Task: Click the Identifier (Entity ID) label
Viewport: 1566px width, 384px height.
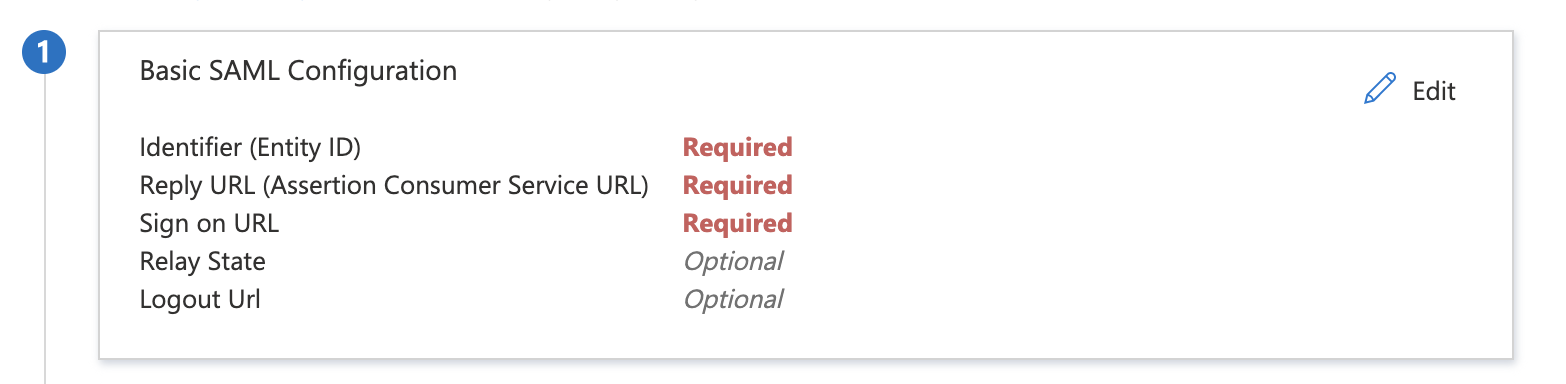Action: pos(250,148)
